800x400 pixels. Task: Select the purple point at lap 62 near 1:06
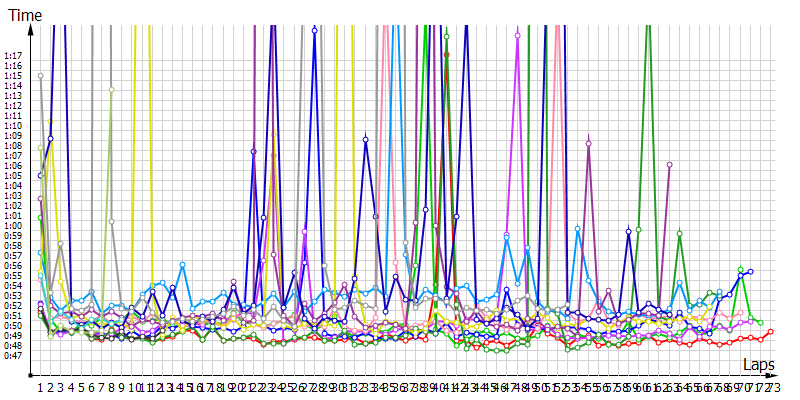click(x=669, y=164)
